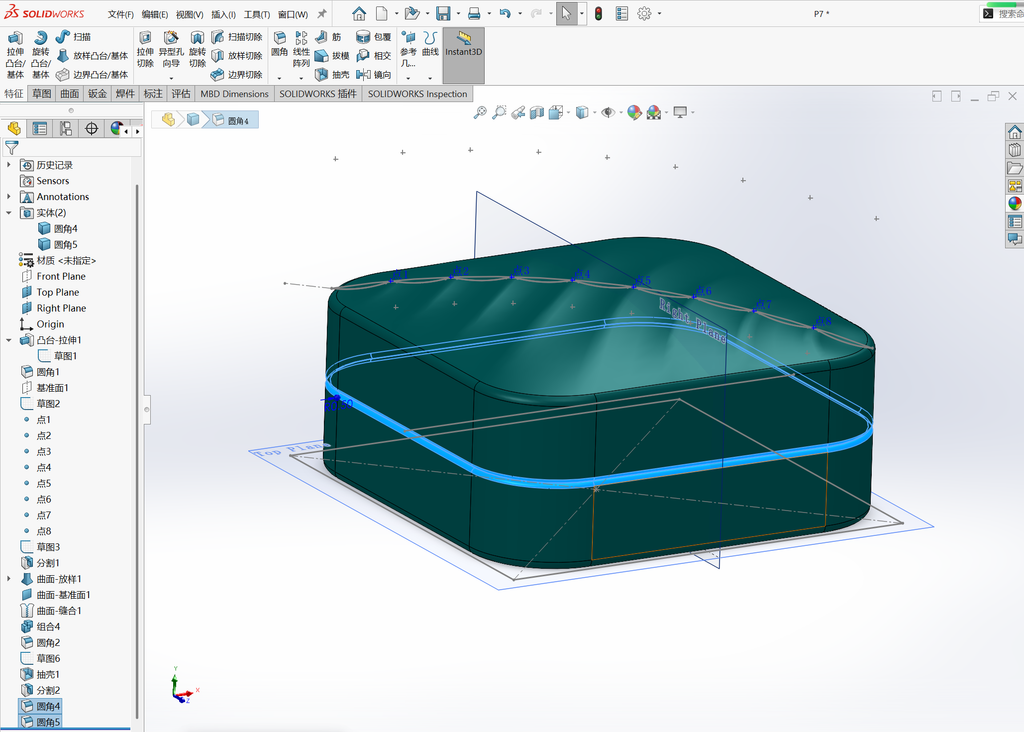Open the PropertyManager tab
1024x732 pixels.
(40, 129)
